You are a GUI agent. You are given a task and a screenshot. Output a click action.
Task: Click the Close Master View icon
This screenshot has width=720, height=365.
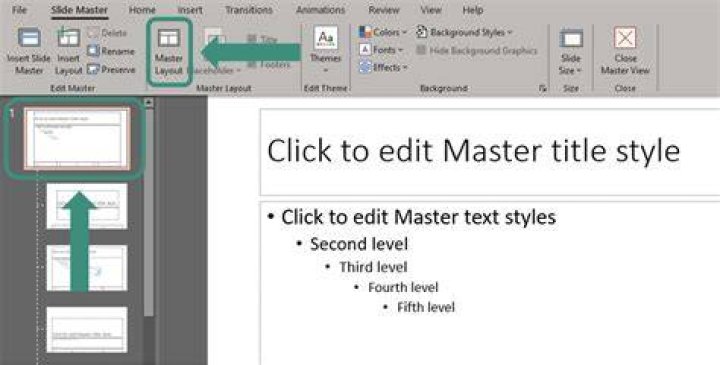[625, 37]
